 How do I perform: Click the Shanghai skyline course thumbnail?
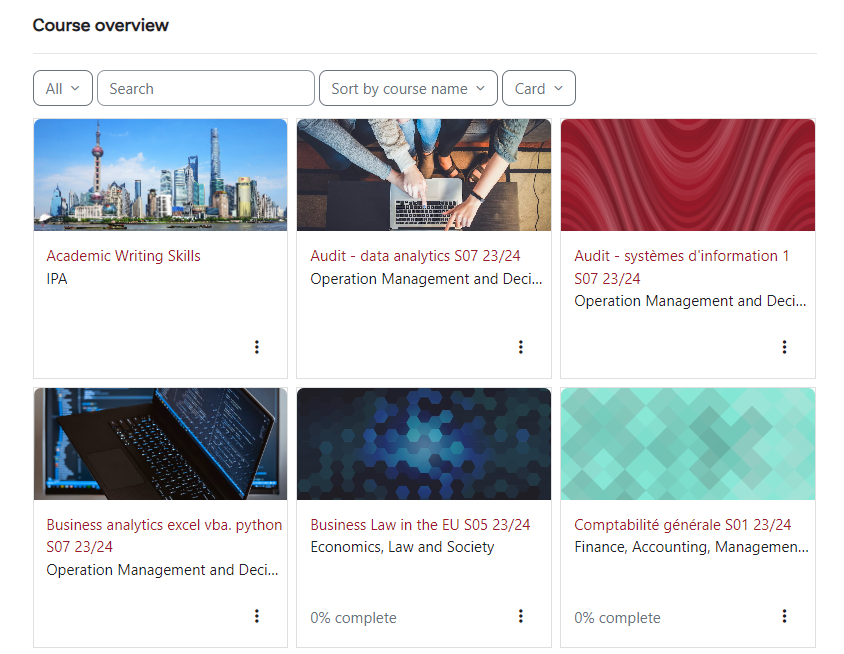[160, 175]
